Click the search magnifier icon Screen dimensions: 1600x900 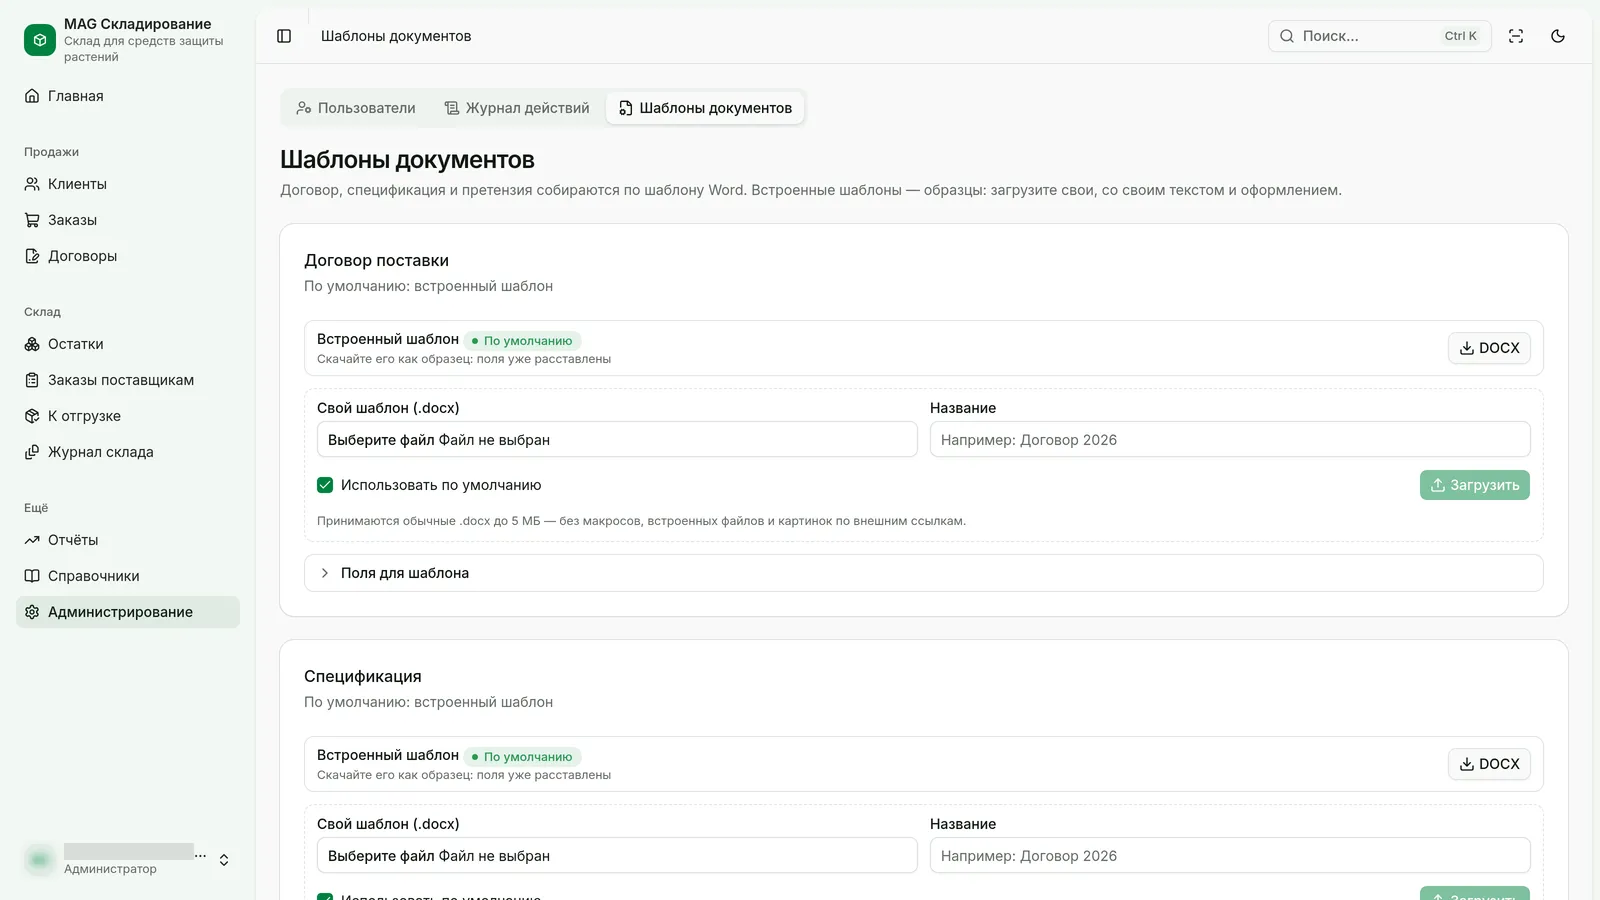pyautogui.click(x=1287, y=36)
